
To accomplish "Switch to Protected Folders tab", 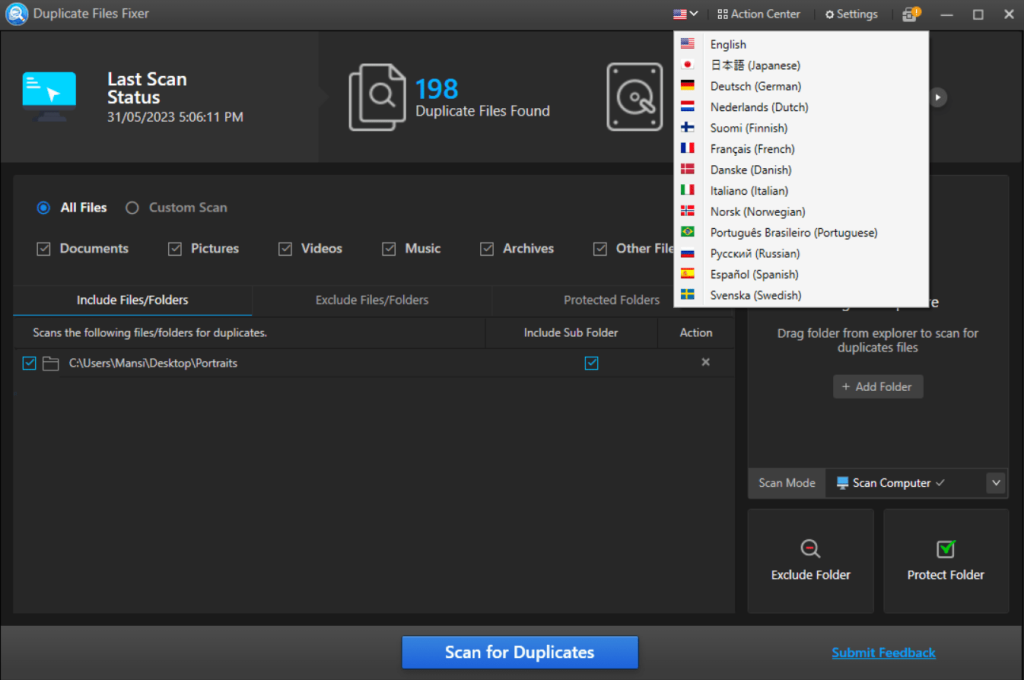I will coord(611,300).
